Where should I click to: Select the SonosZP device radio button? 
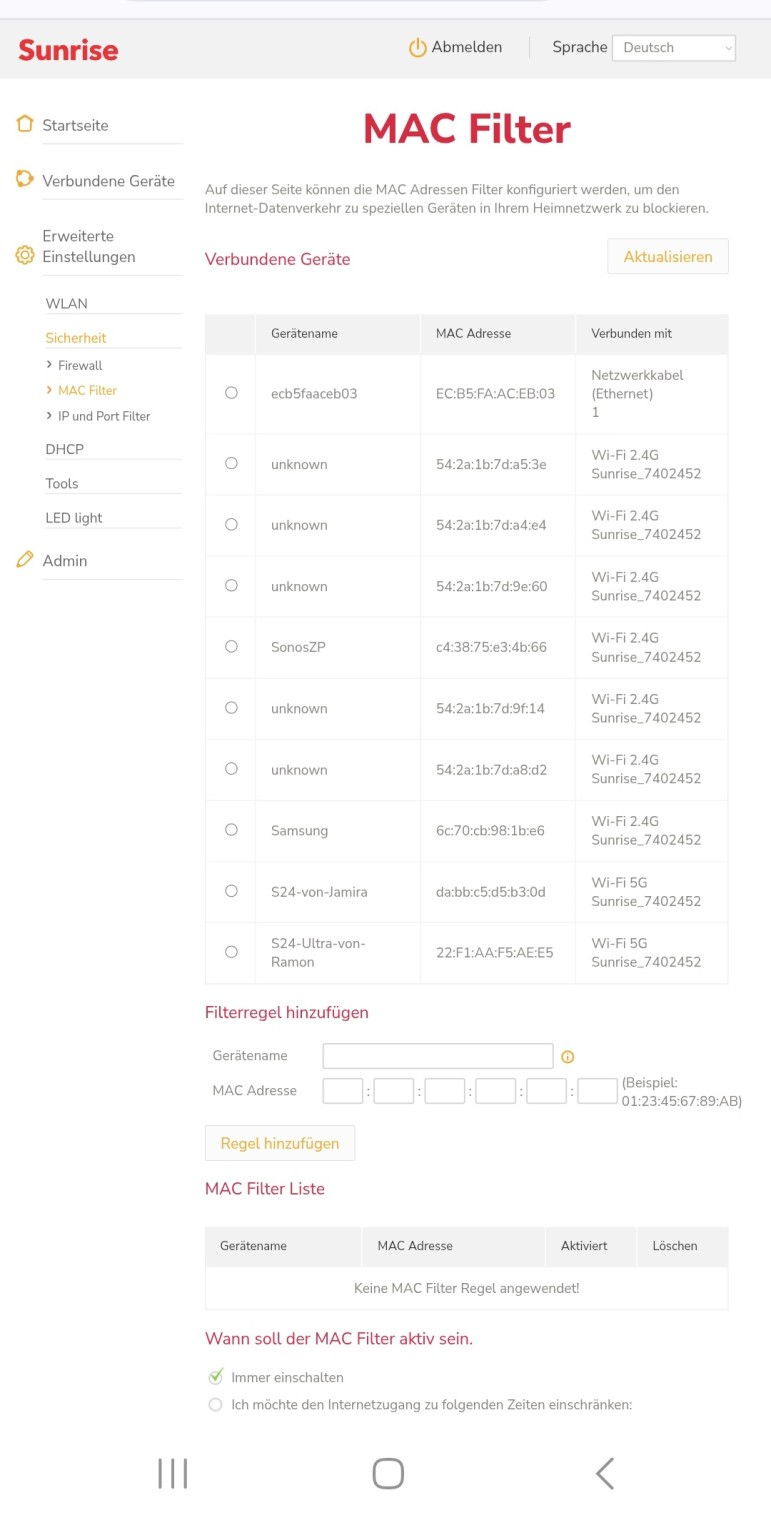tap(231, 647)
